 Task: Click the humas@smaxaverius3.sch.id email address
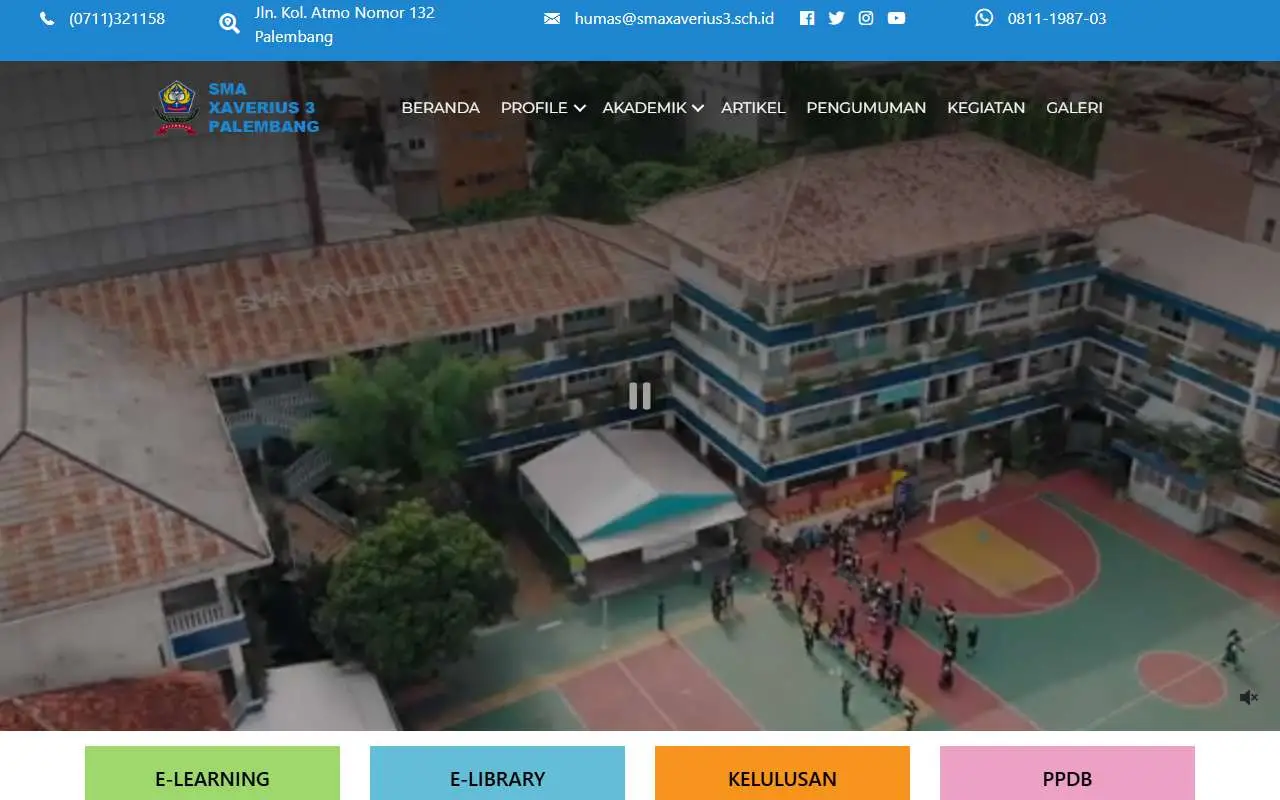[674, 19]
